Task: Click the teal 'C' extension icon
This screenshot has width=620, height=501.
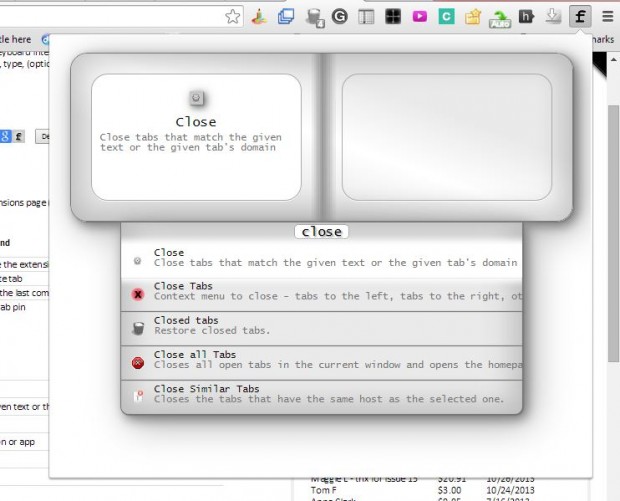Action: 446,16
